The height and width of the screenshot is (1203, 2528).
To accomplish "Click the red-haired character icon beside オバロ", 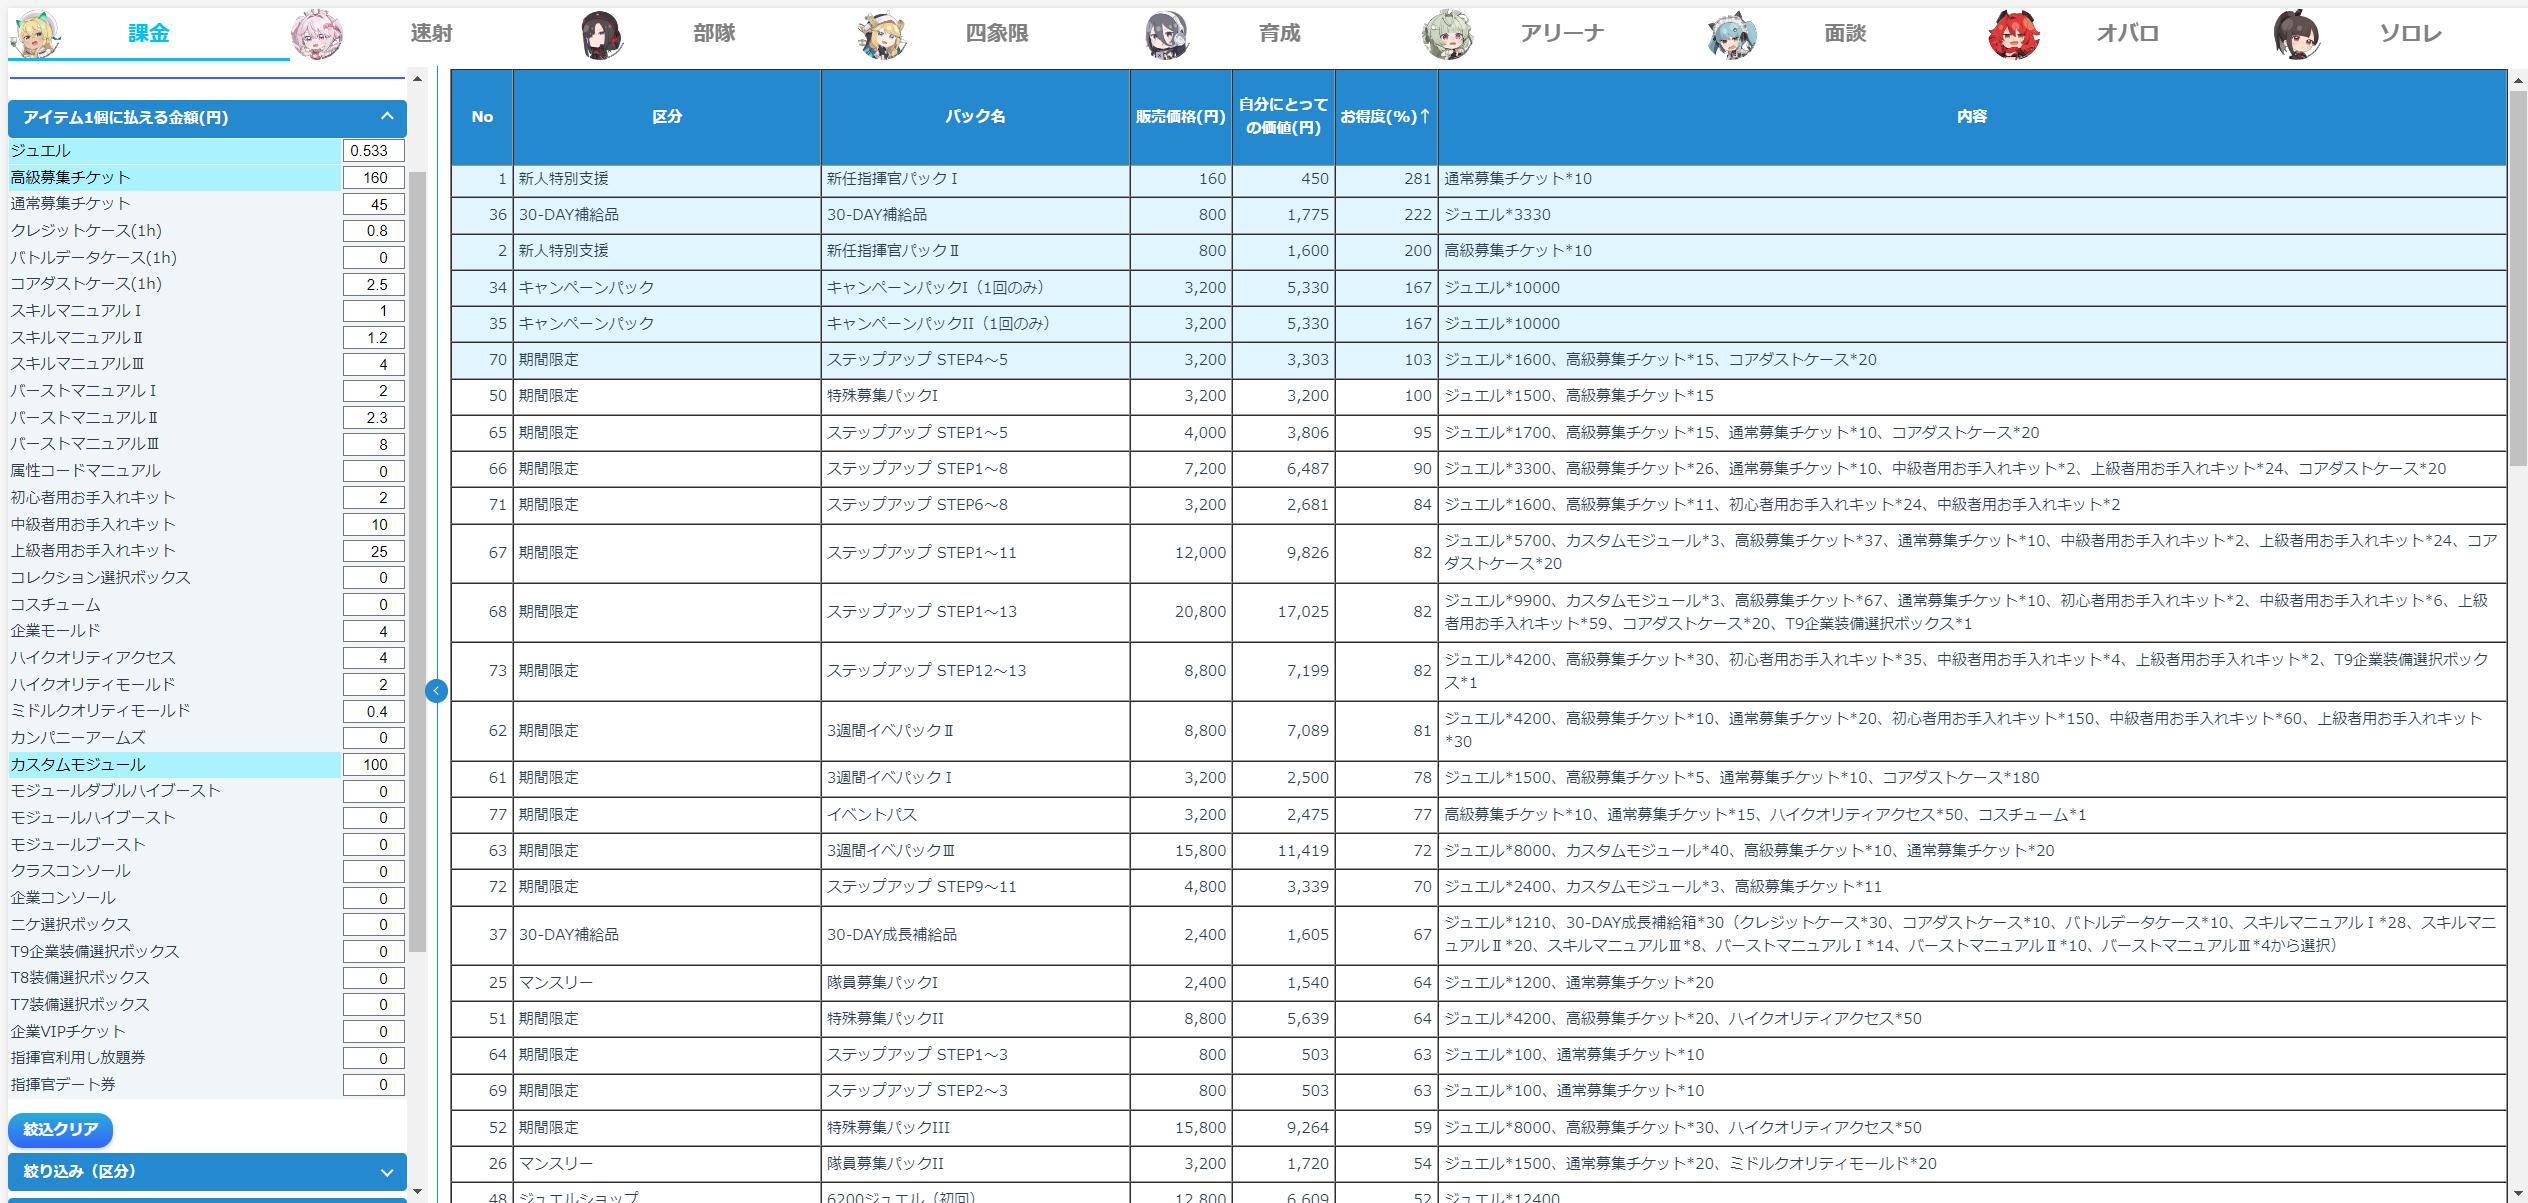I will pyautogui.click(x=2013, y=35).
